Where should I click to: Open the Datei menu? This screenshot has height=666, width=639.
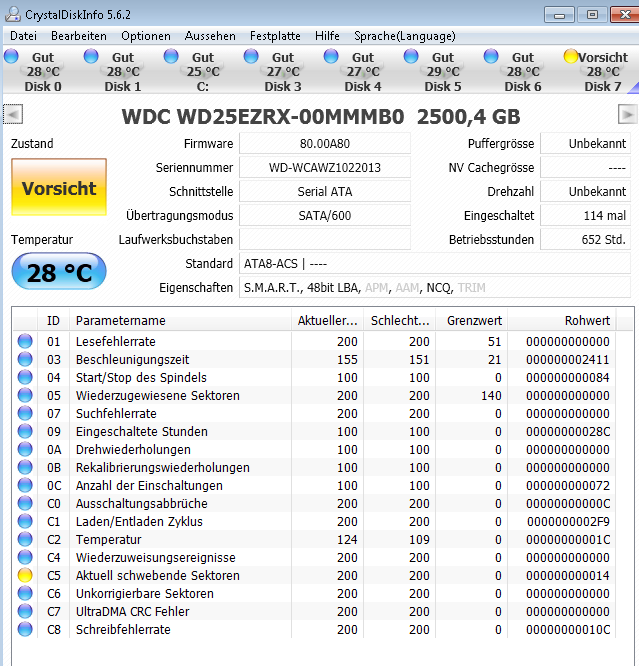pyautogui.click(x=23, y=36)
